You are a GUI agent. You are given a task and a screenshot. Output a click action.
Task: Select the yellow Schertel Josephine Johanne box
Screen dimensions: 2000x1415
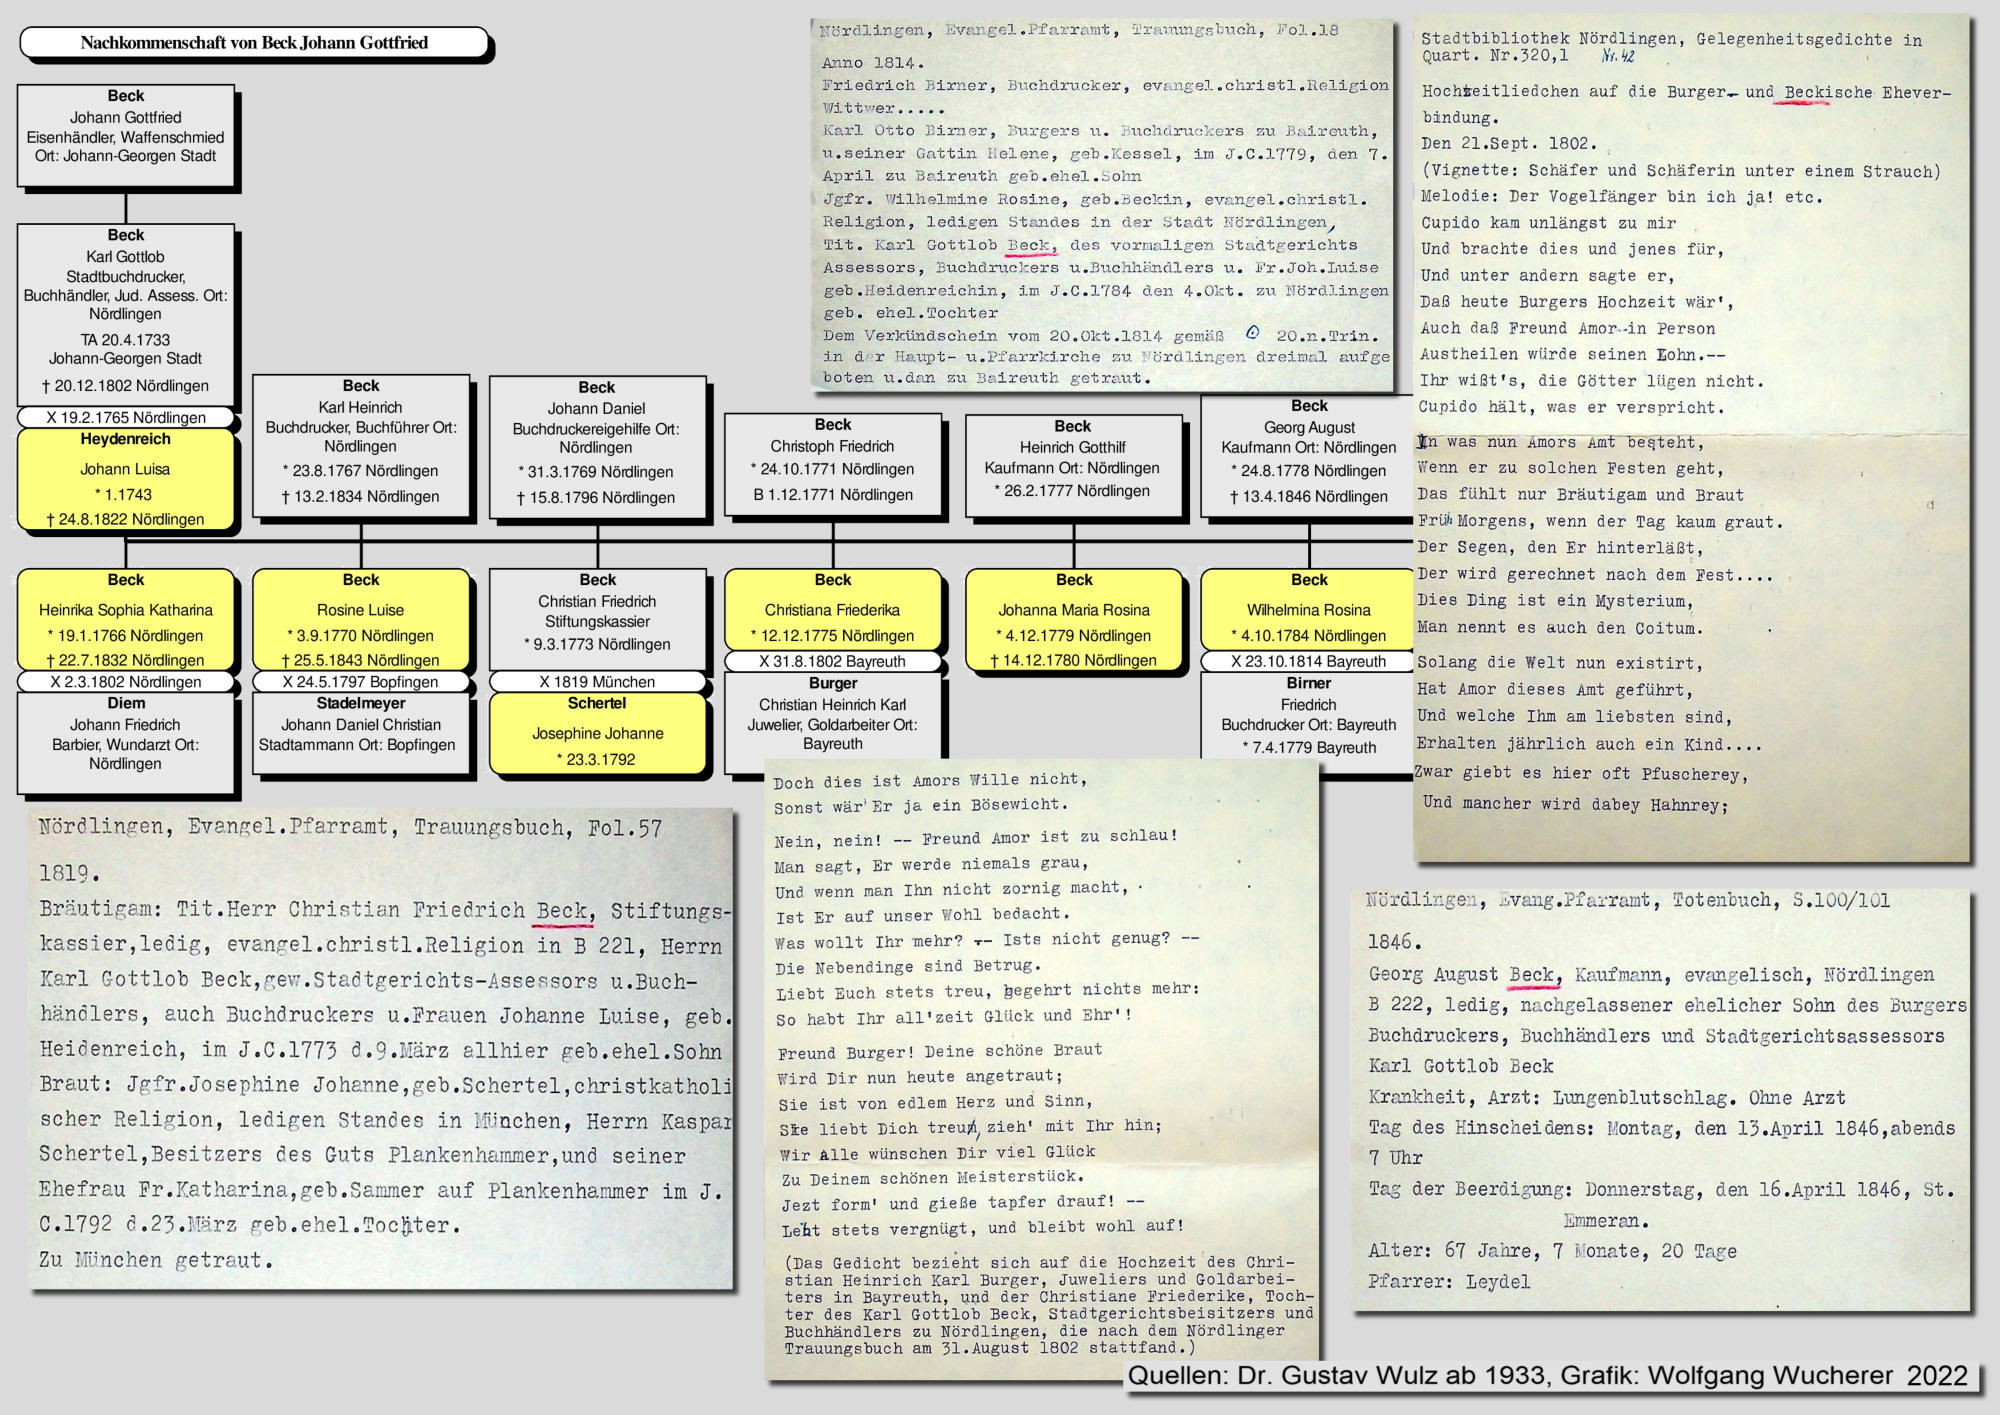[x=597, y=733]
